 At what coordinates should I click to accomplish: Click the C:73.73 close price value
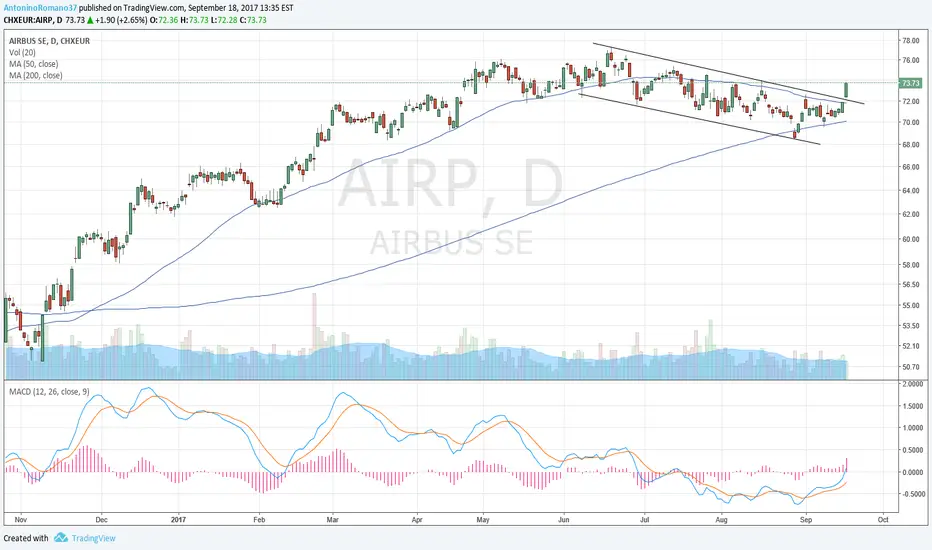[253, 20]
